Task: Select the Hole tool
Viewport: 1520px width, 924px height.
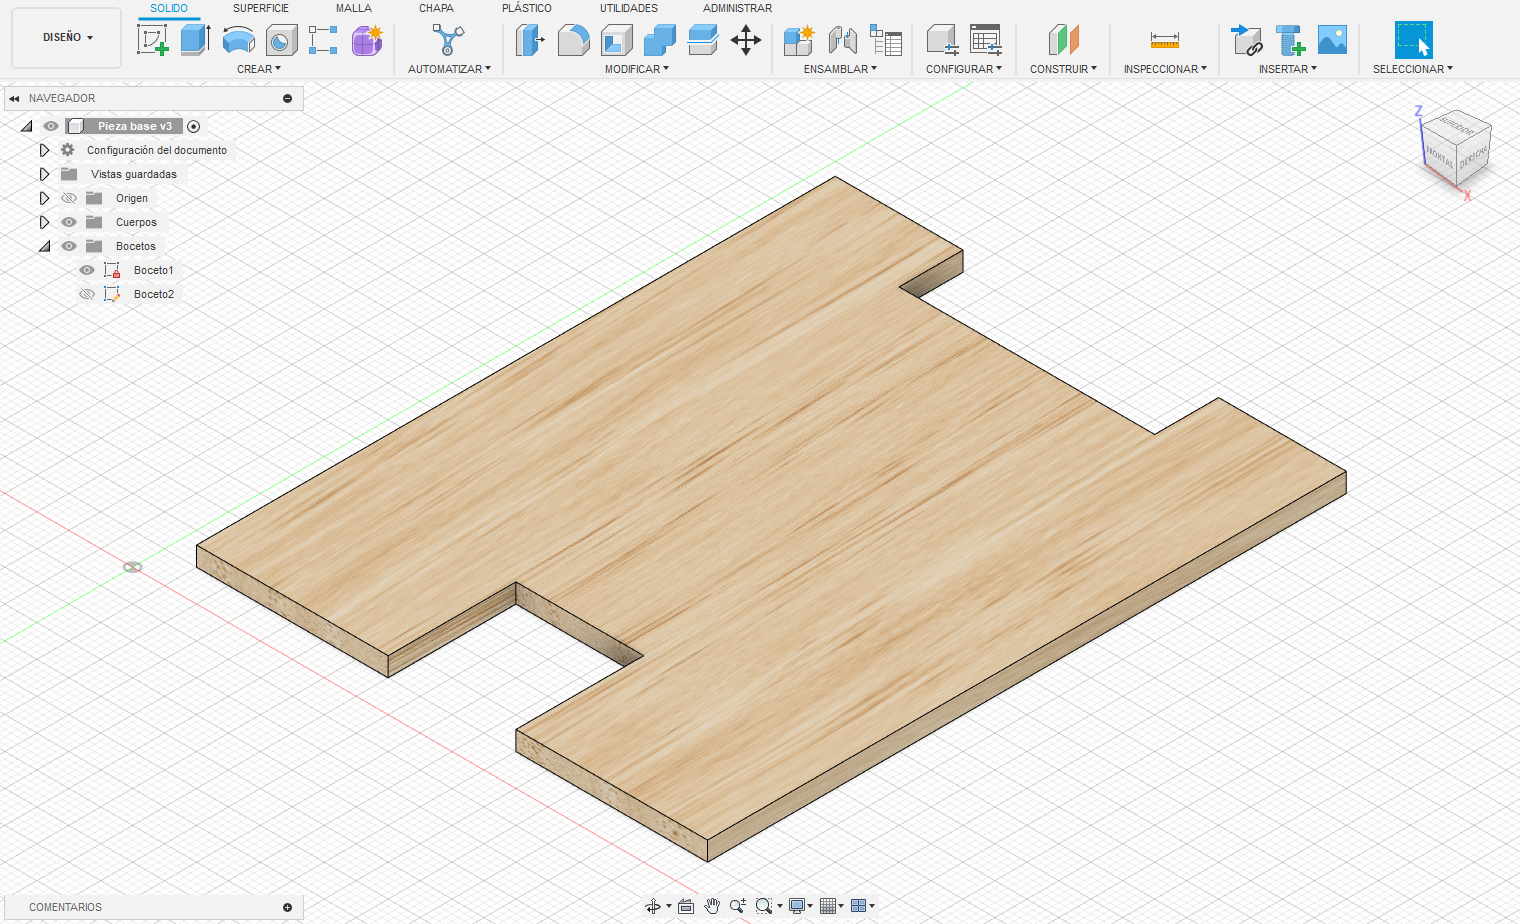Action: pos(281,40)
